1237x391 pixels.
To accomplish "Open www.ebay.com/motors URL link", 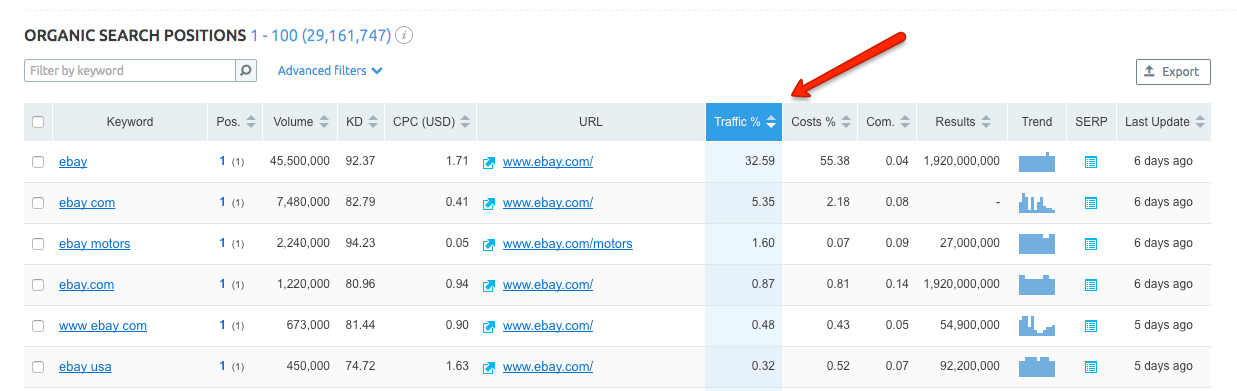I will 567,244.
